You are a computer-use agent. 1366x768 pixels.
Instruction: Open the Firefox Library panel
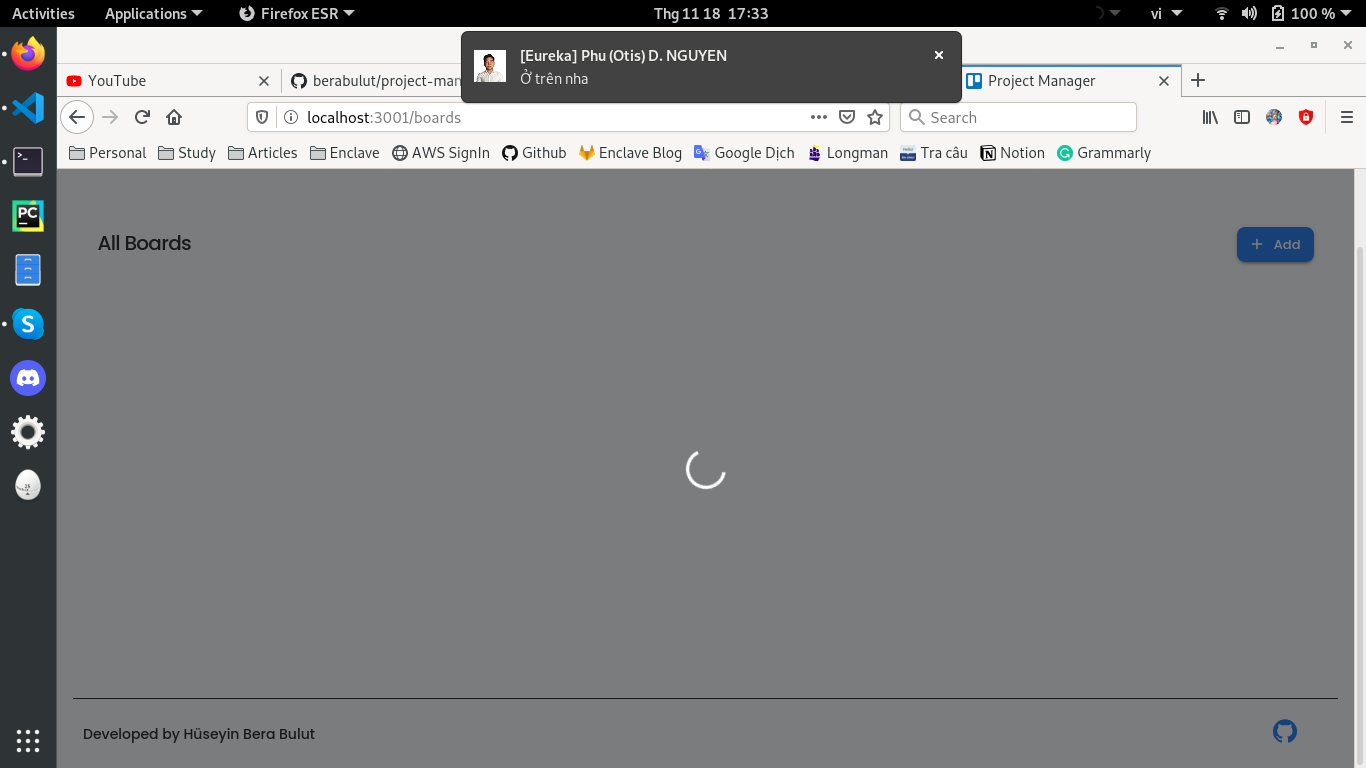pyautogui.click(x=1209, y=117)
